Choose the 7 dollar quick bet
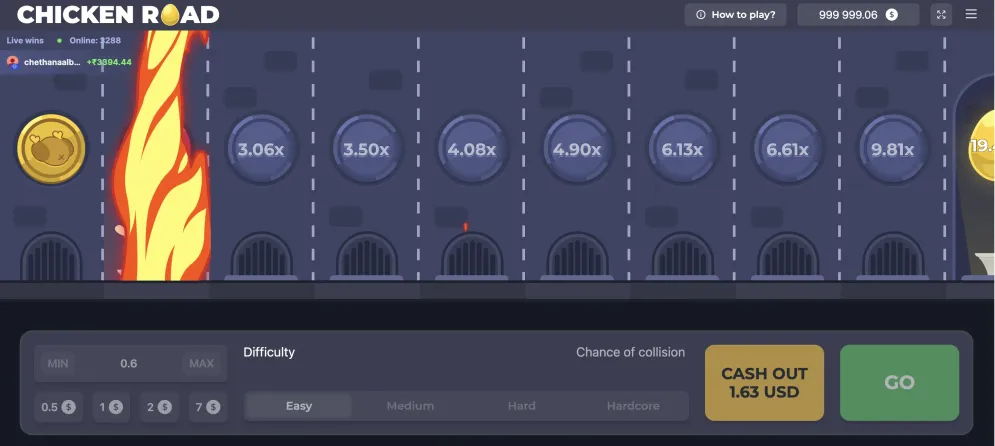This screenshot has height=446, width=995. 208,407
